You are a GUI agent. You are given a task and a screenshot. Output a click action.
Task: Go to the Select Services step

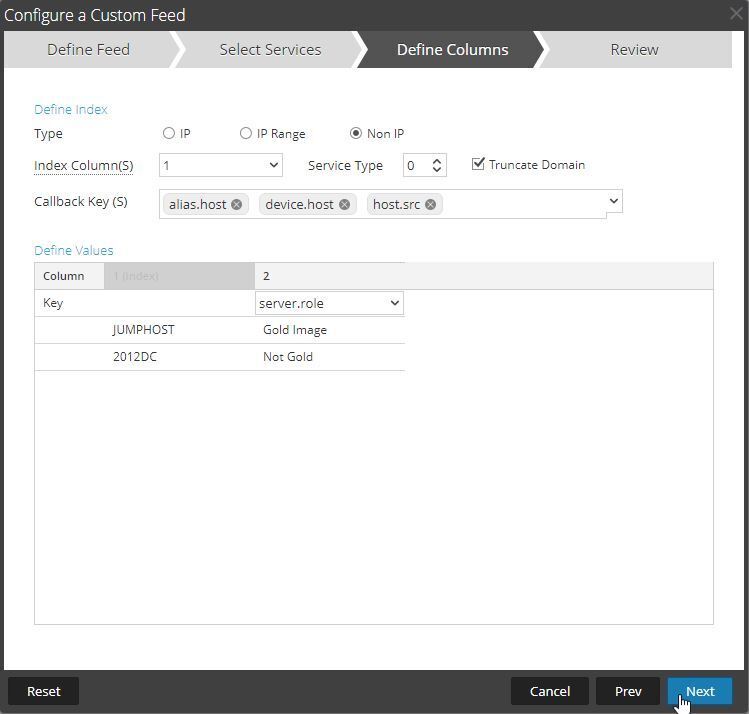point(270,49)
